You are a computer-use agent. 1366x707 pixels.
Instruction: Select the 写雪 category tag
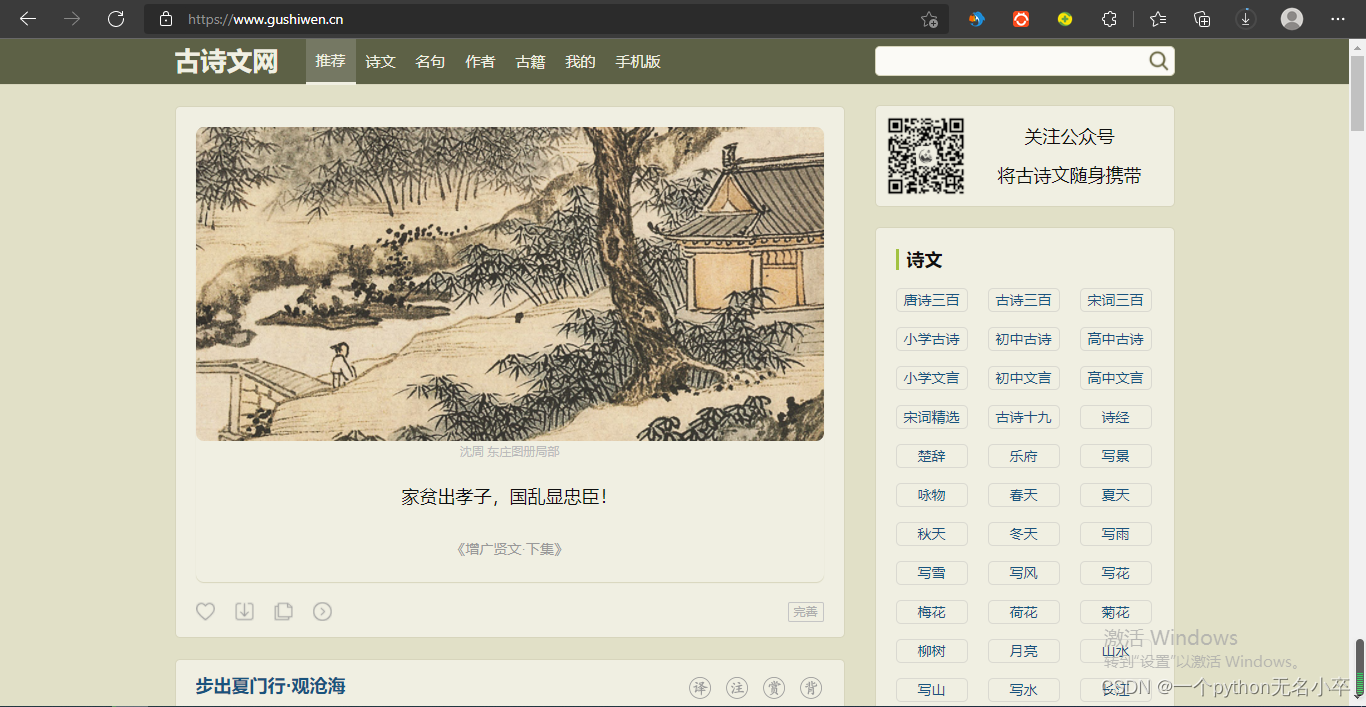(x=932, y=573)
